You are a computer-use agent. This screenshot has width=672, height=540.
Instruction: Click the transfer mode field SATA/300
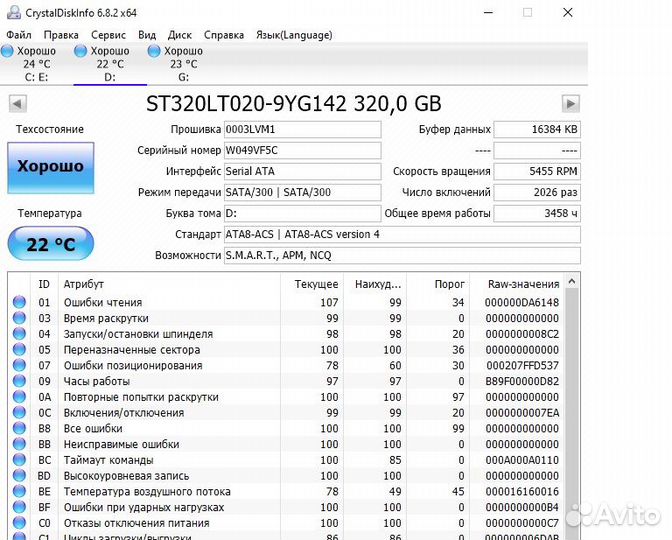[x=303, y=192]
